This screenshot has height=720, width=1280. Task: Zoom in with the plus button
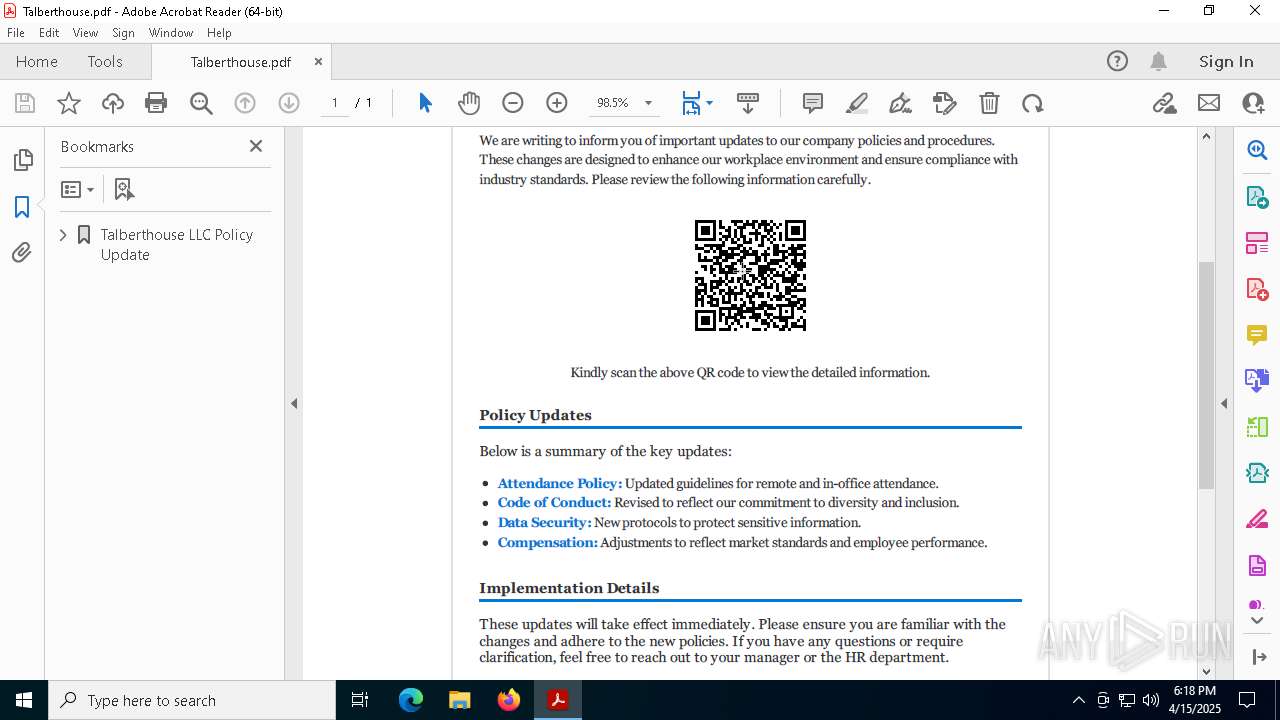click(557, 103)
